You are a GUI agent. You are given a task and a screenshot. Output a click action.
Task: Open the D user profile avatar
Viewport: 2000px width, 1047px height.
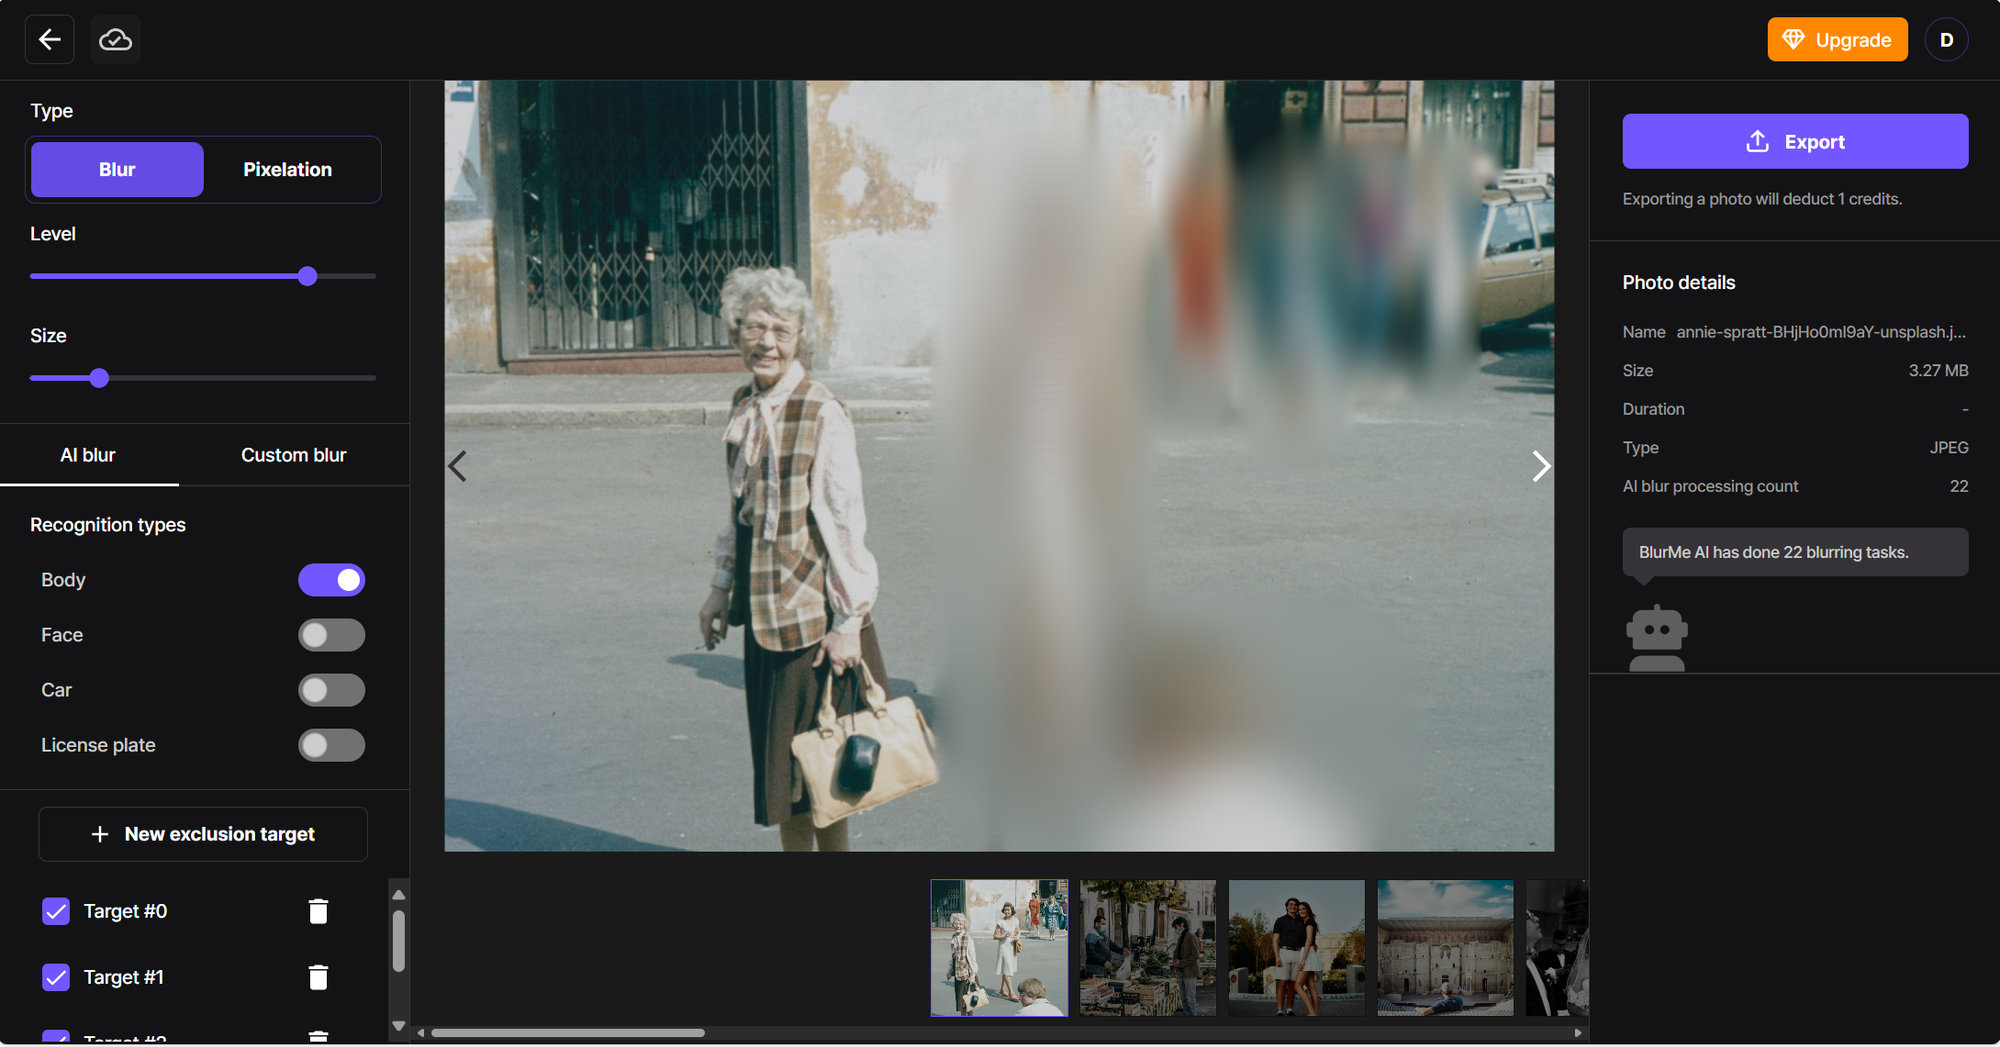click(x=1946, y=40)
